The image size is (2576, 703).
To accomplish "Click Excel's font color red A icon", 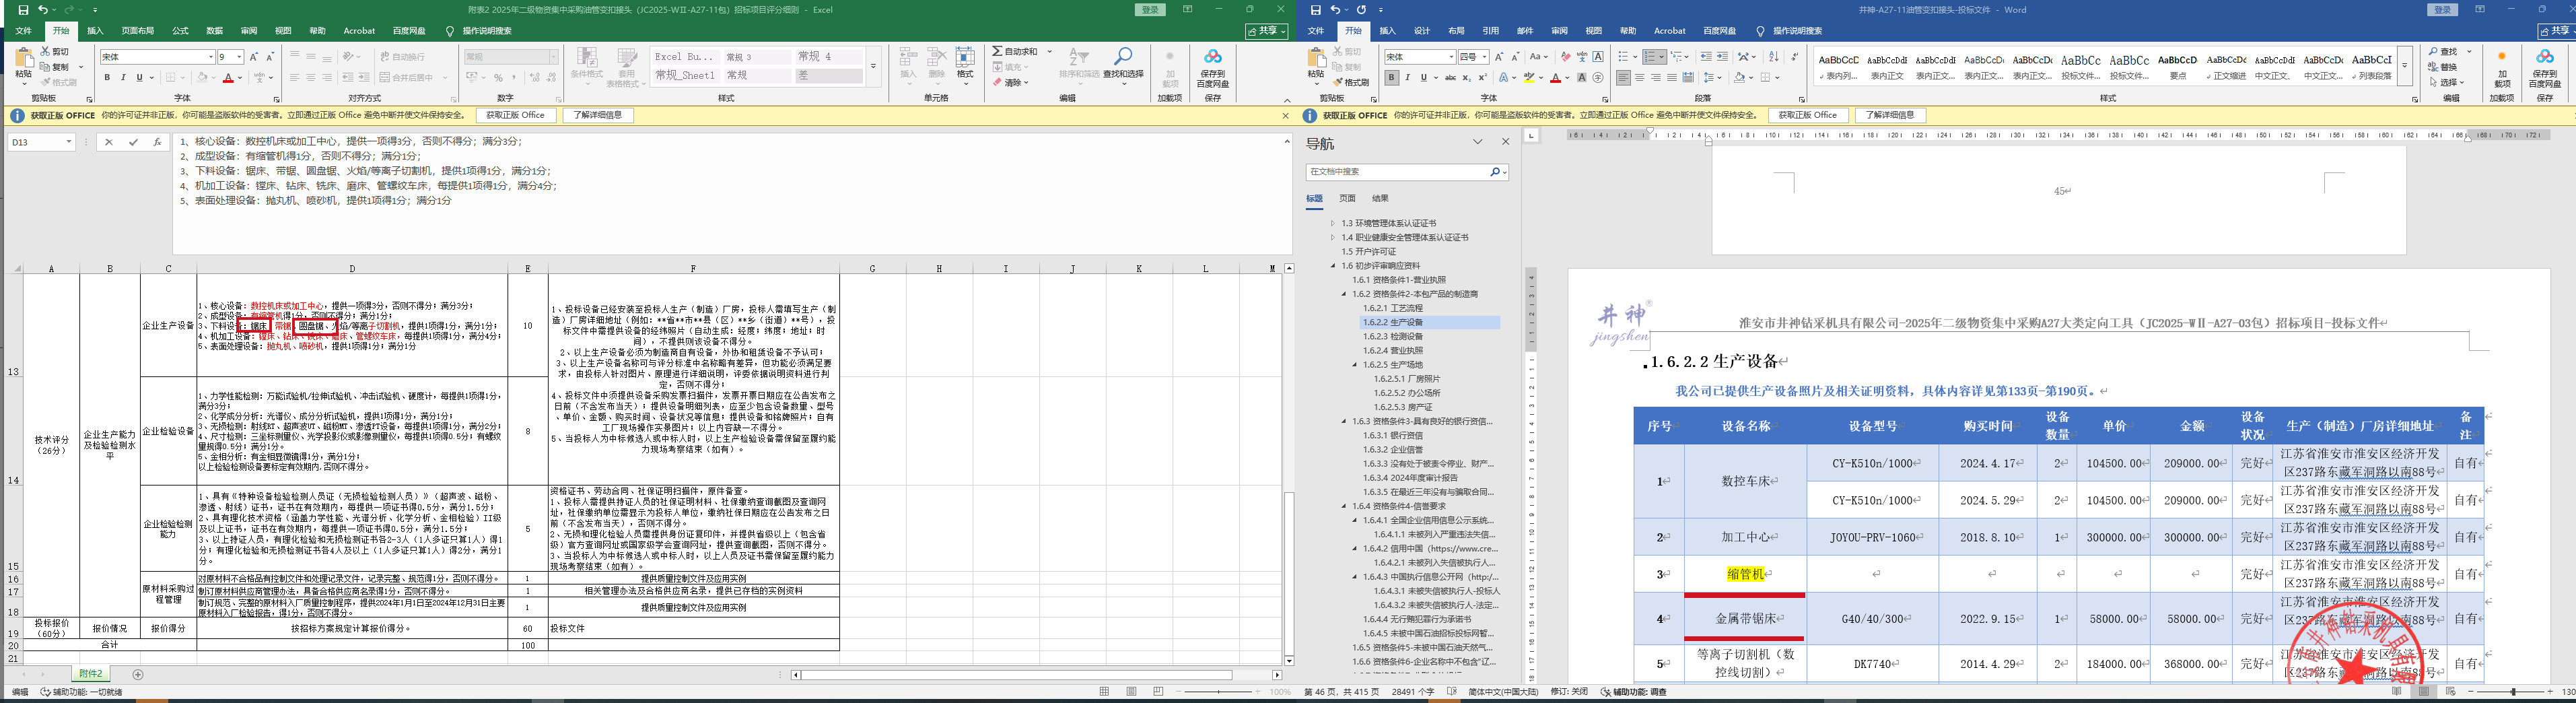I will click(x=228, y=78).
